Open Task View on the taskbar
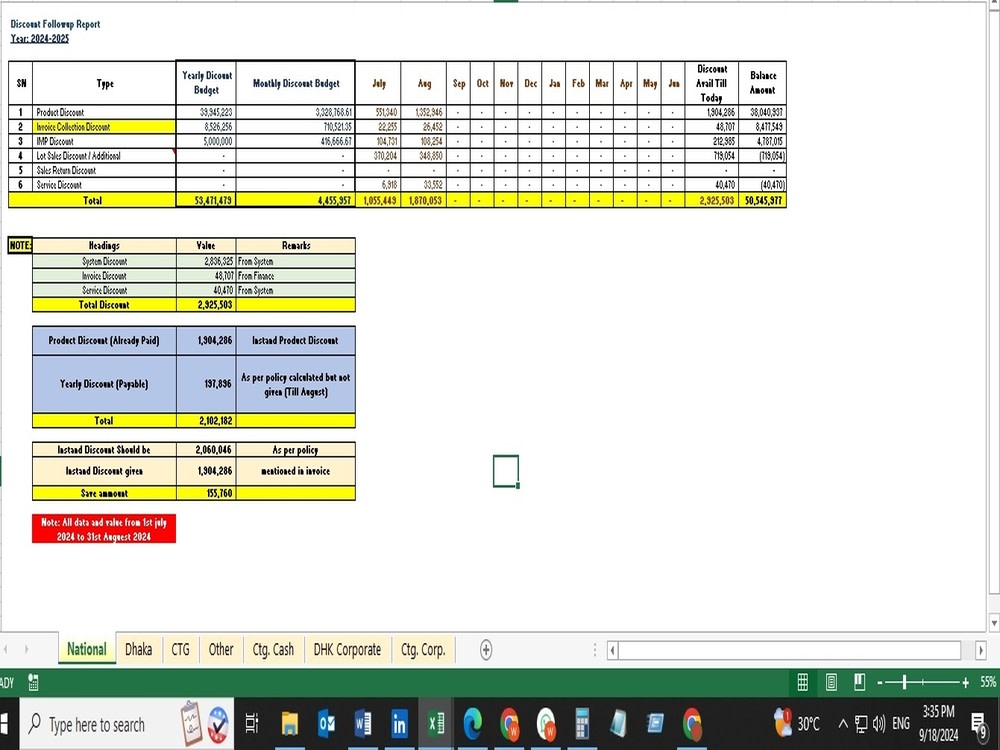 (252, 724)
